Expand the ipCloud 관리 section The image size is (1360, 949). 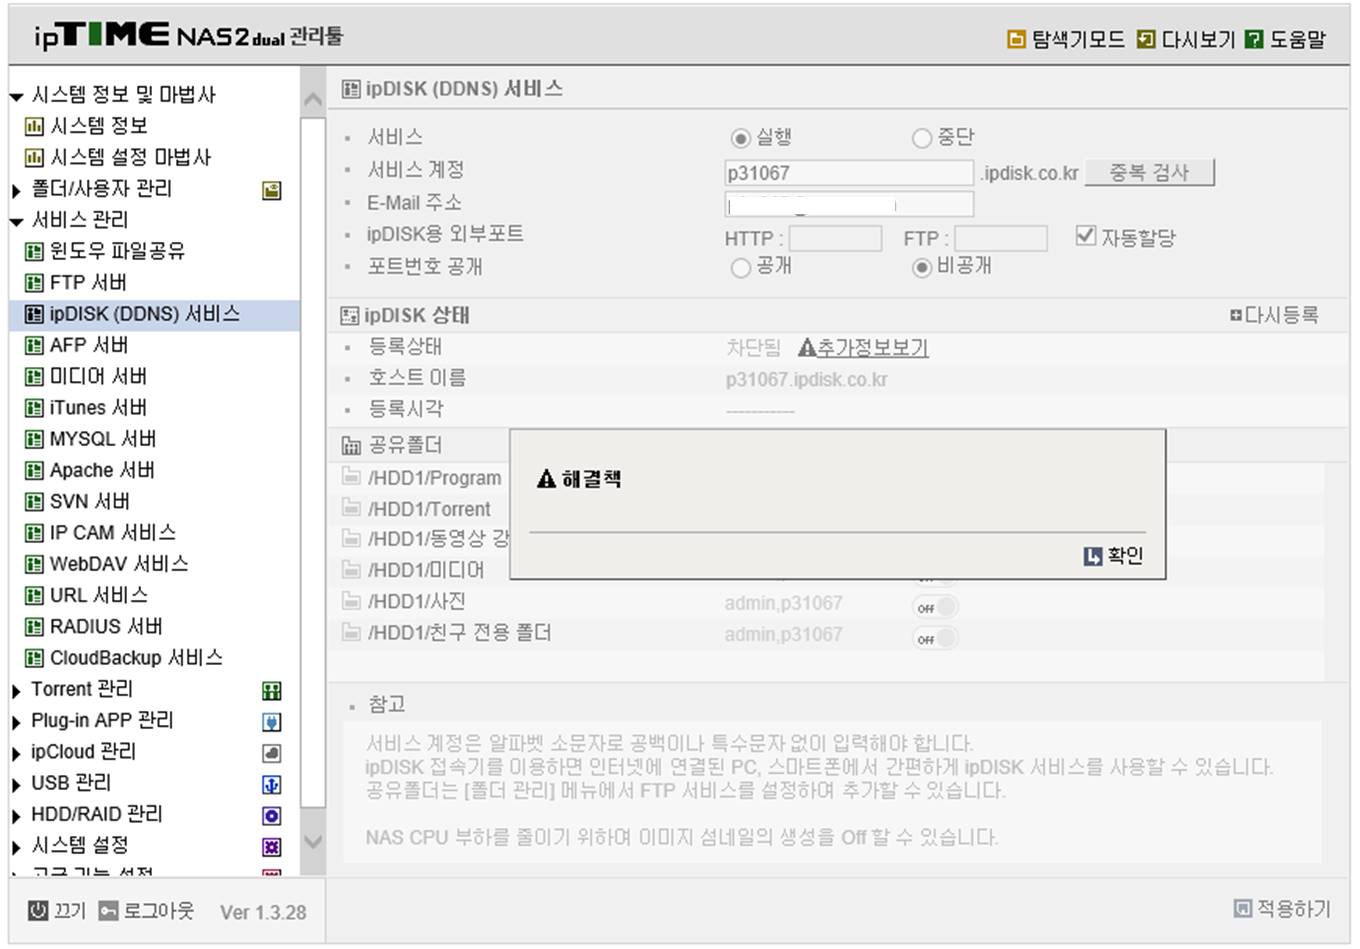(x=16, y=753)
